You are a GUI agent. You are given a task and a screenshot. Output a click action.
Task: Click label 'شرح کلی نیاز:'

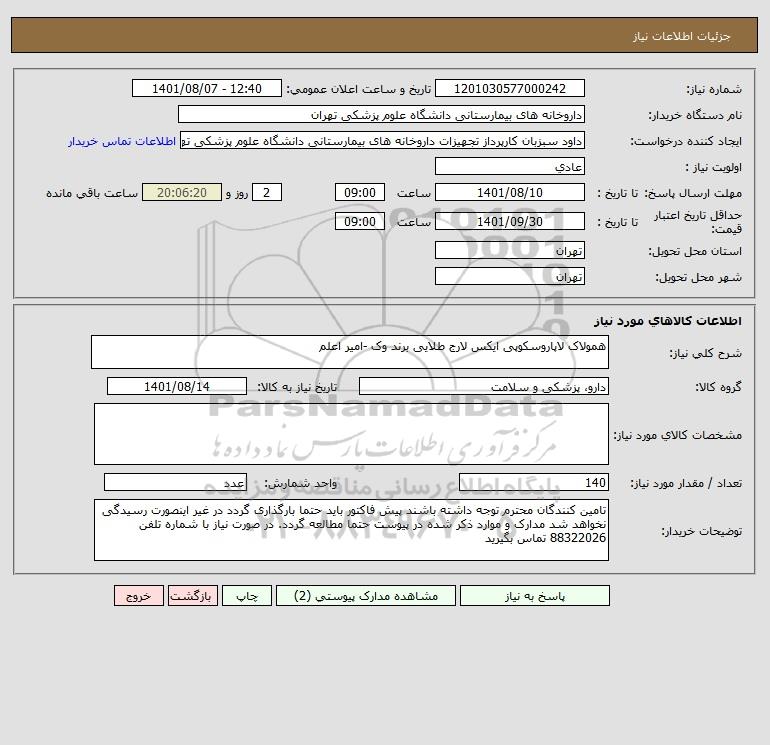click(706, 353)
